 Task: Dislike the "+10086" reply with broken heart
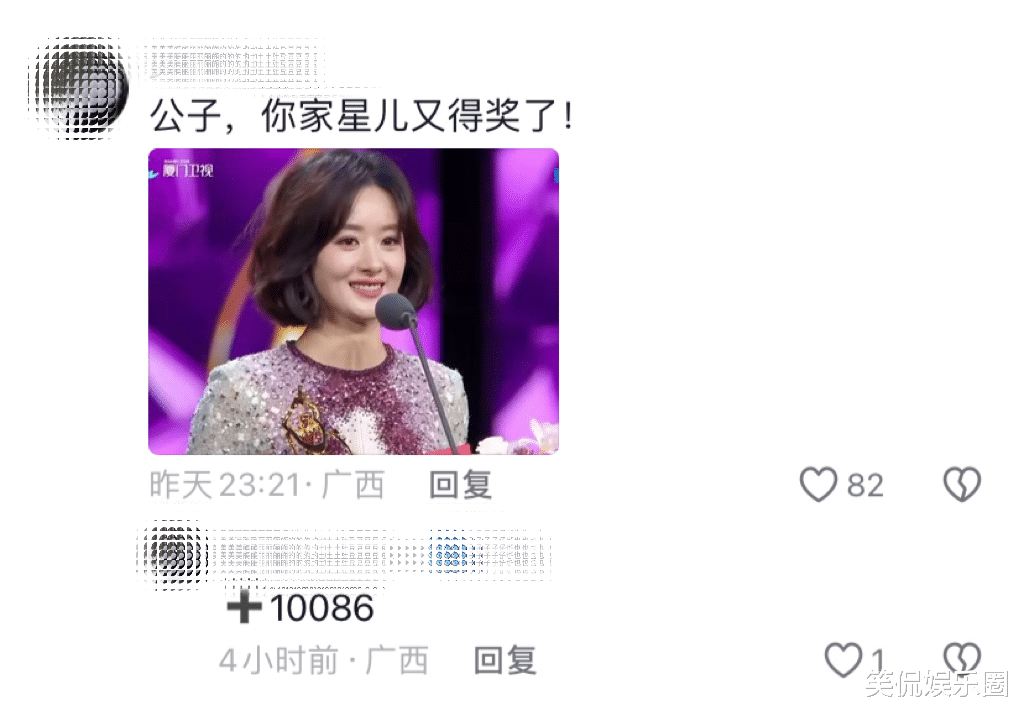(962, 659)
